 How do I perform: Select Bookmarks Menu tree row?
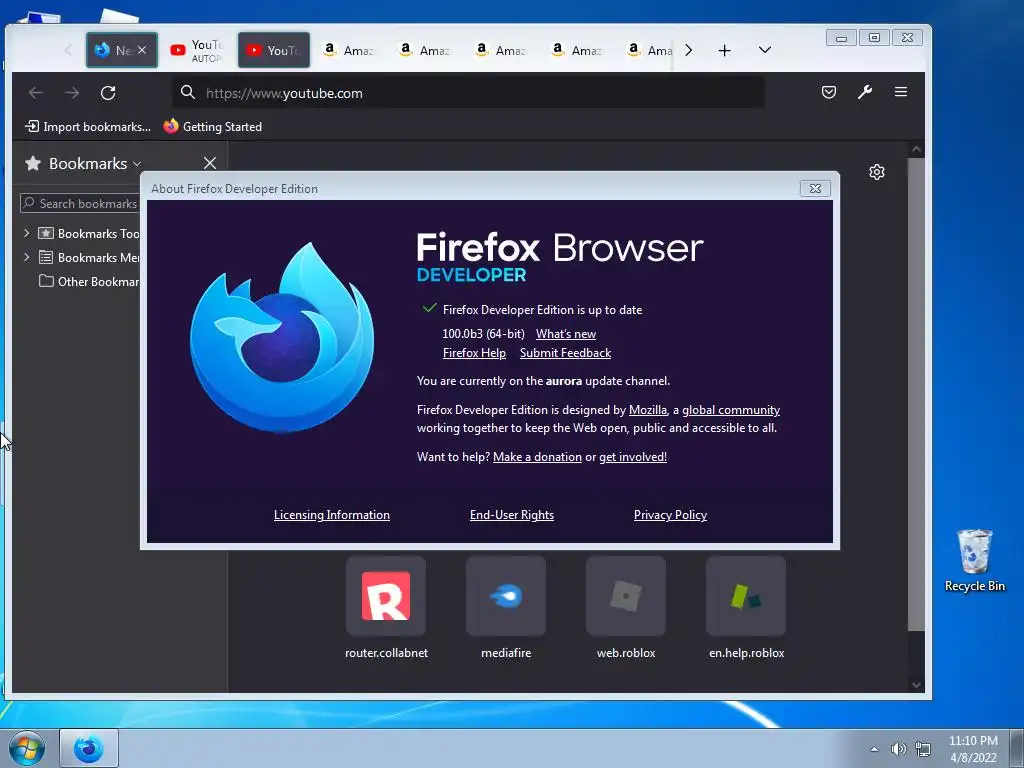89,257
